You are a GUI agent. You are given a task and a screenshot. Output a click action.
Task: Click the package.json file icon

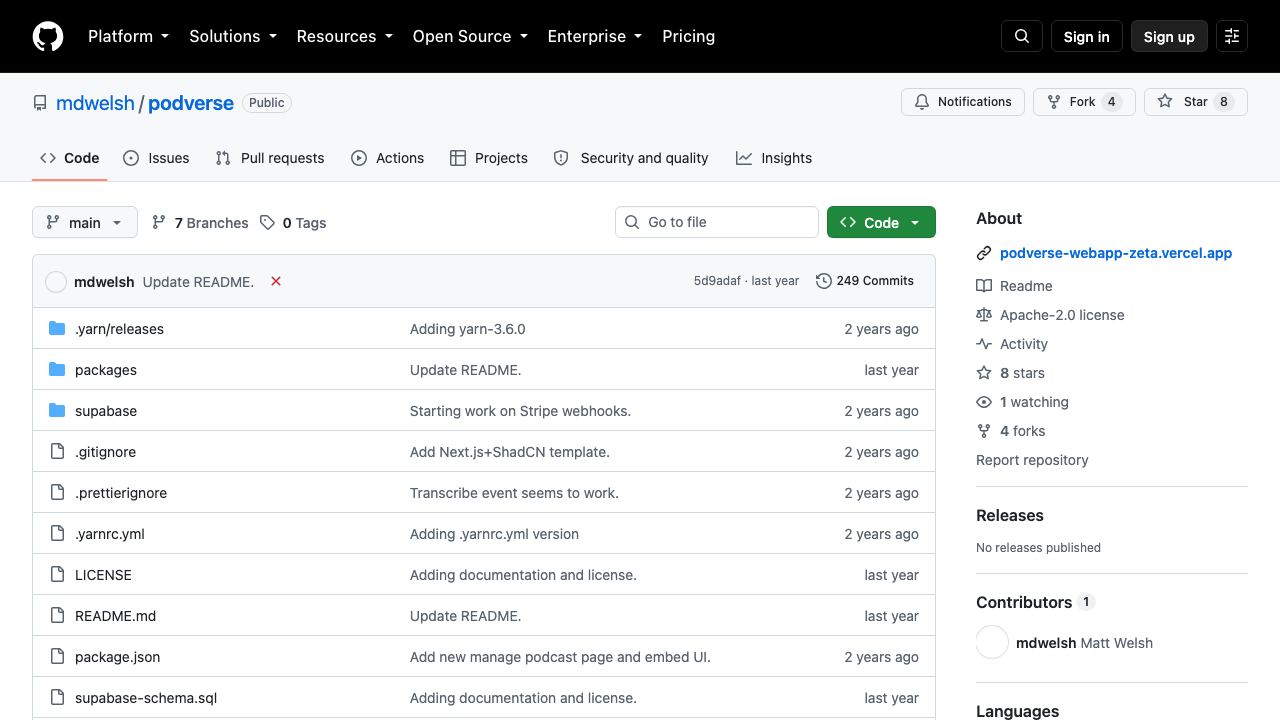pyautogui.click(x=57, y=657)
